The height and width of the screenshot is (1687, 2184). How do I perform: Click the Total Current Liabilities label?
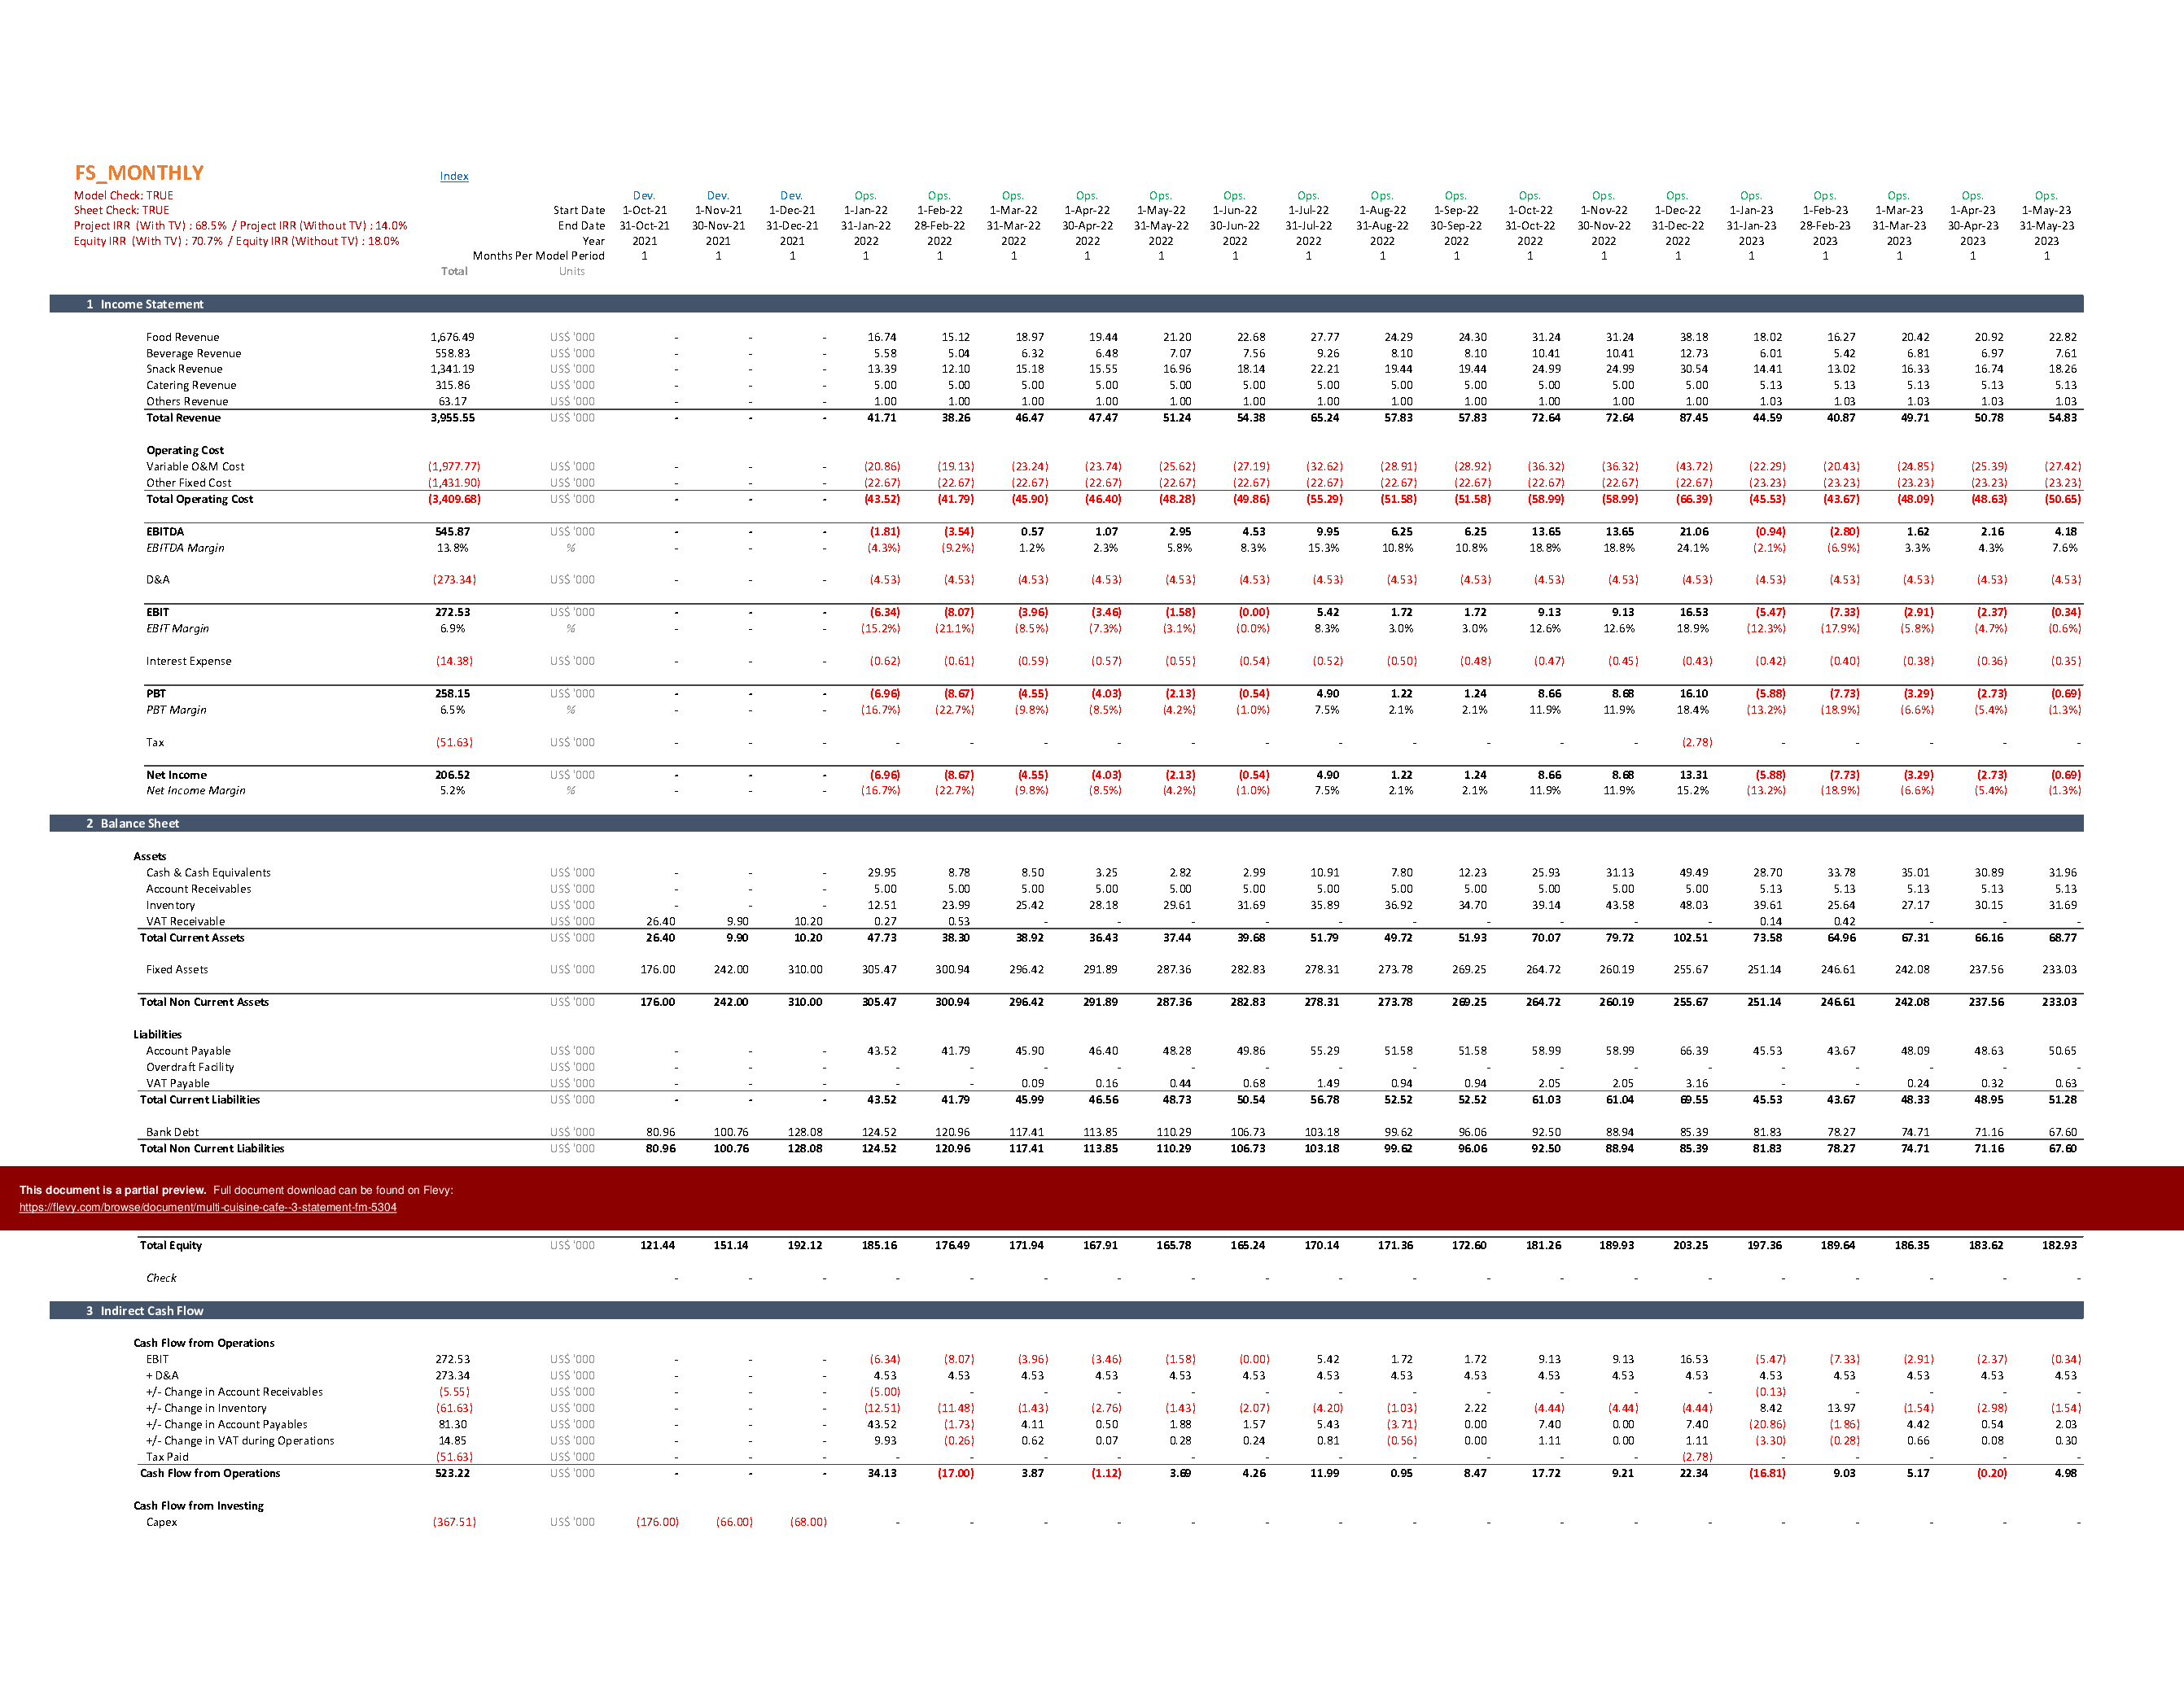click(200, 1099)
